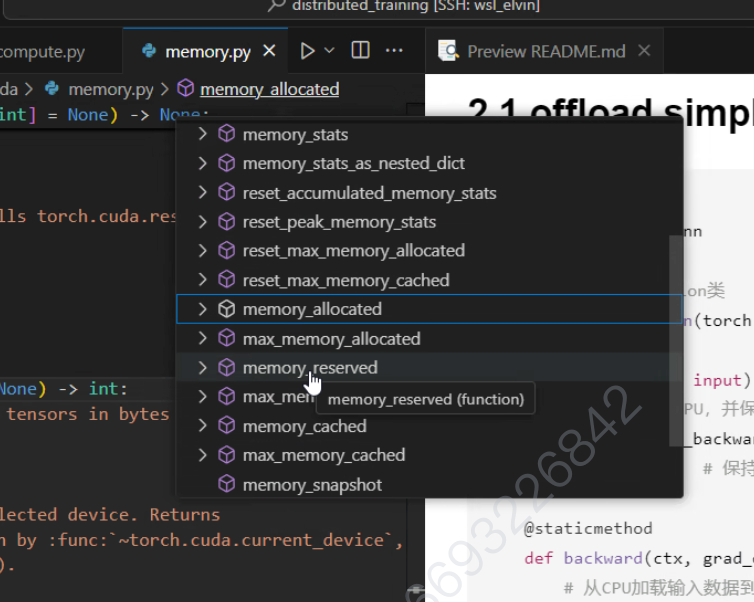Expand the reset_peak_memory_stats chevron
Screen dimensions: 754x602
(x=203, y=221)
